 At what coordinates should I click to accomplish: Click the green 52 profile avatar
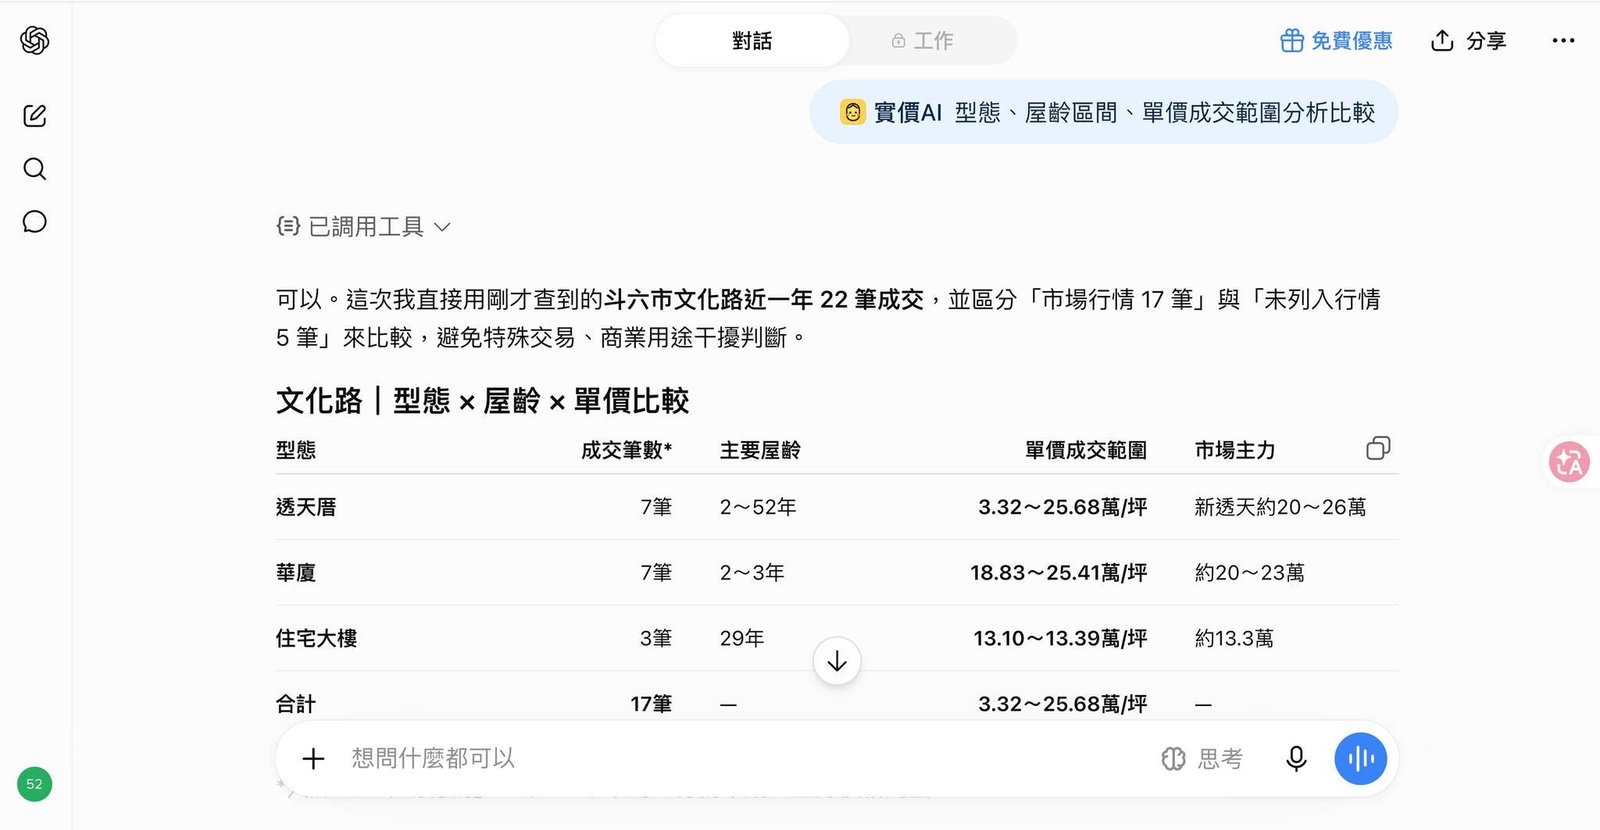click(x=35, y=784)
